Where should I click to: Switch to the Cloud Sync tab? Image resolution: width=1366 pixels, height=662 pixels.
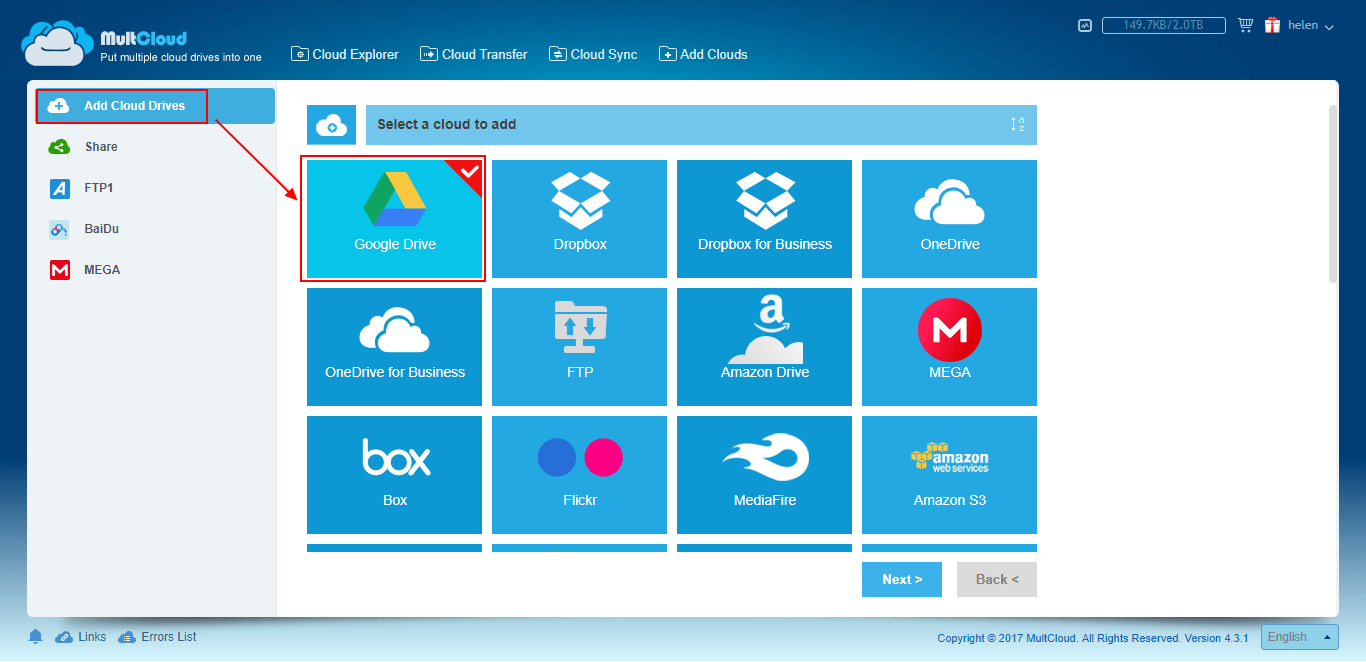click(x=593, y=54)
